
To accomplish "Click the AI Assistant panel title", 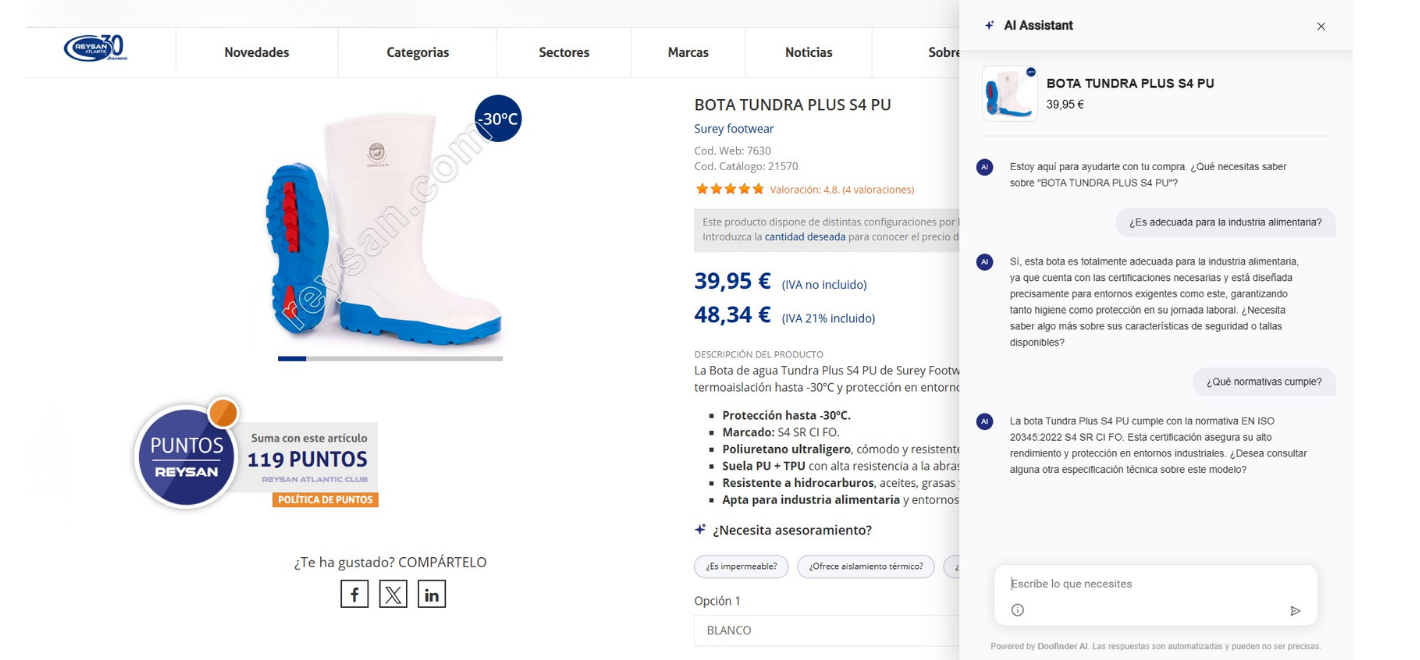I will pos(1038,25).
